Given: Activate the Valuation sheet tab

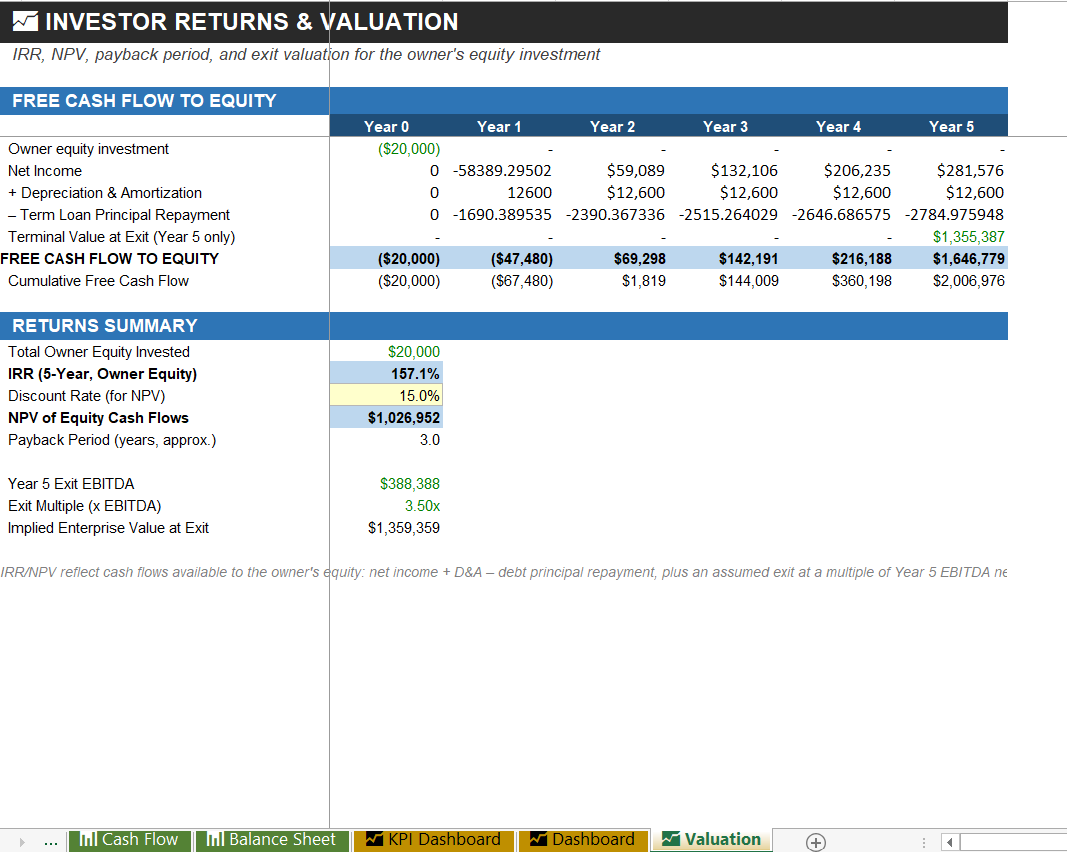Looking at the screenshot, I should click(x=712, y=840).
